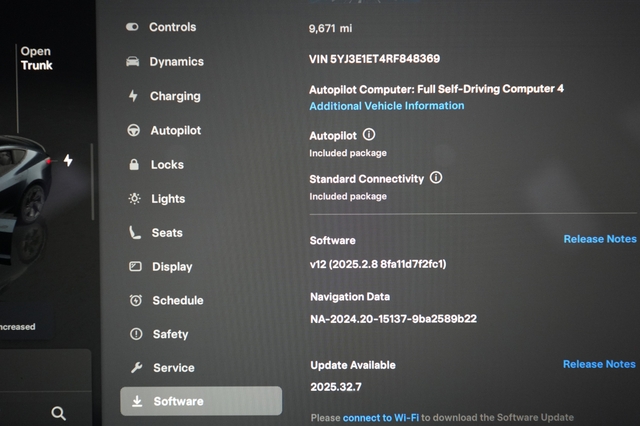Tap the Locks padlock icon

pos(134,164)
